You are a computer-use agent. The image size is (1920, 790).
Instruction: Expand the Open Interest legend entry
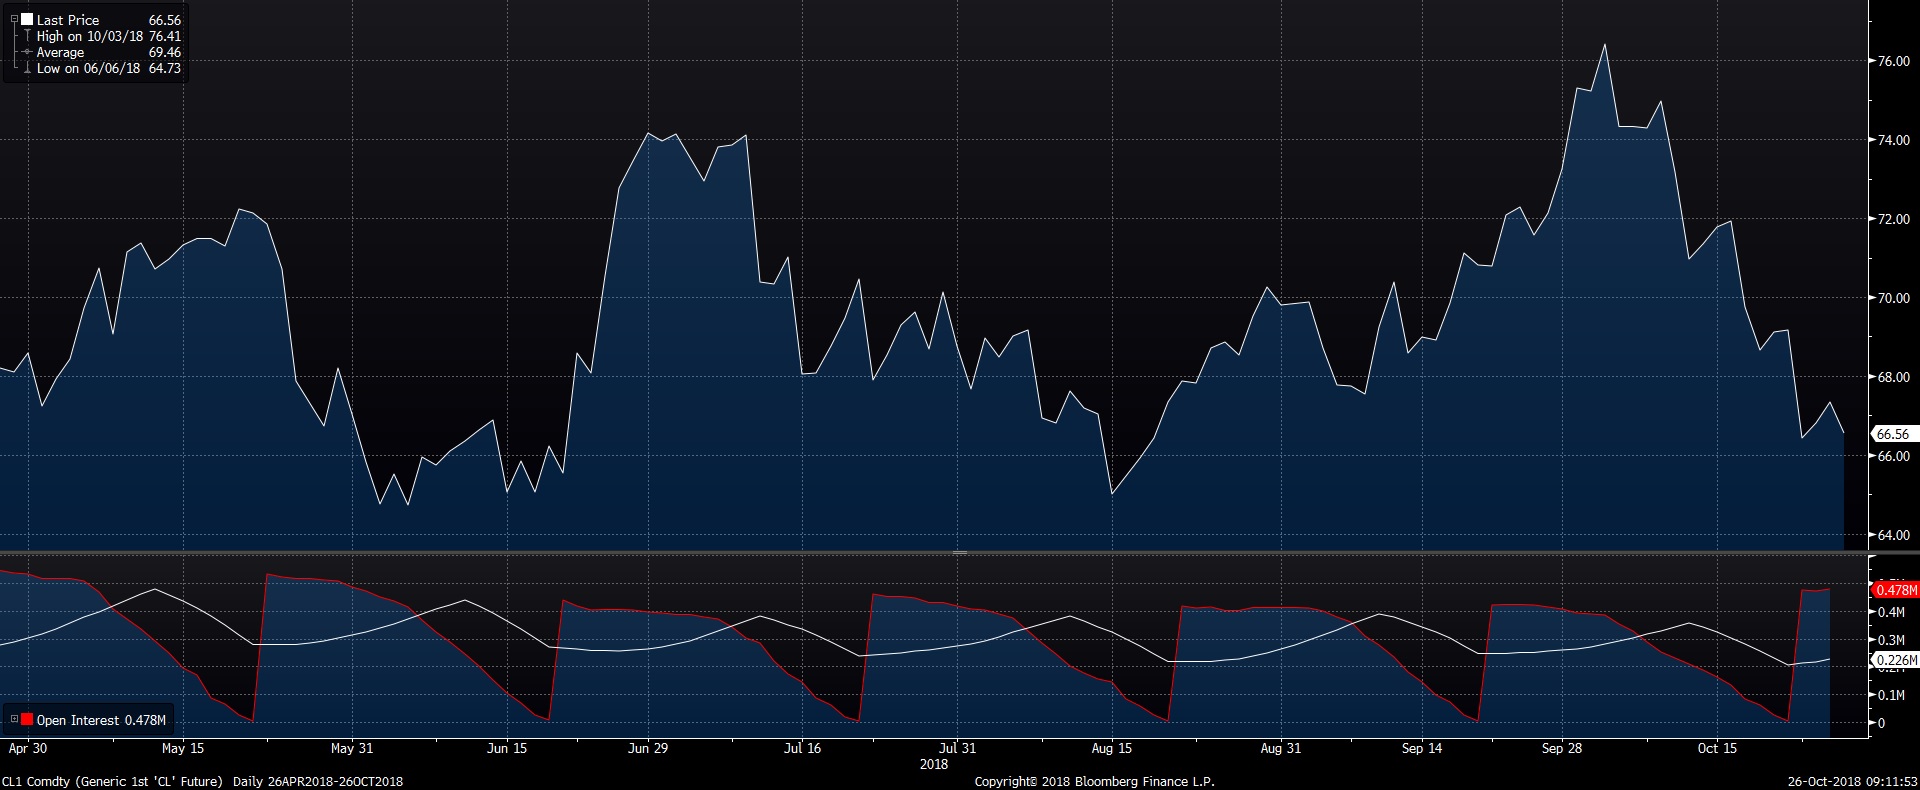coord(14,720)
